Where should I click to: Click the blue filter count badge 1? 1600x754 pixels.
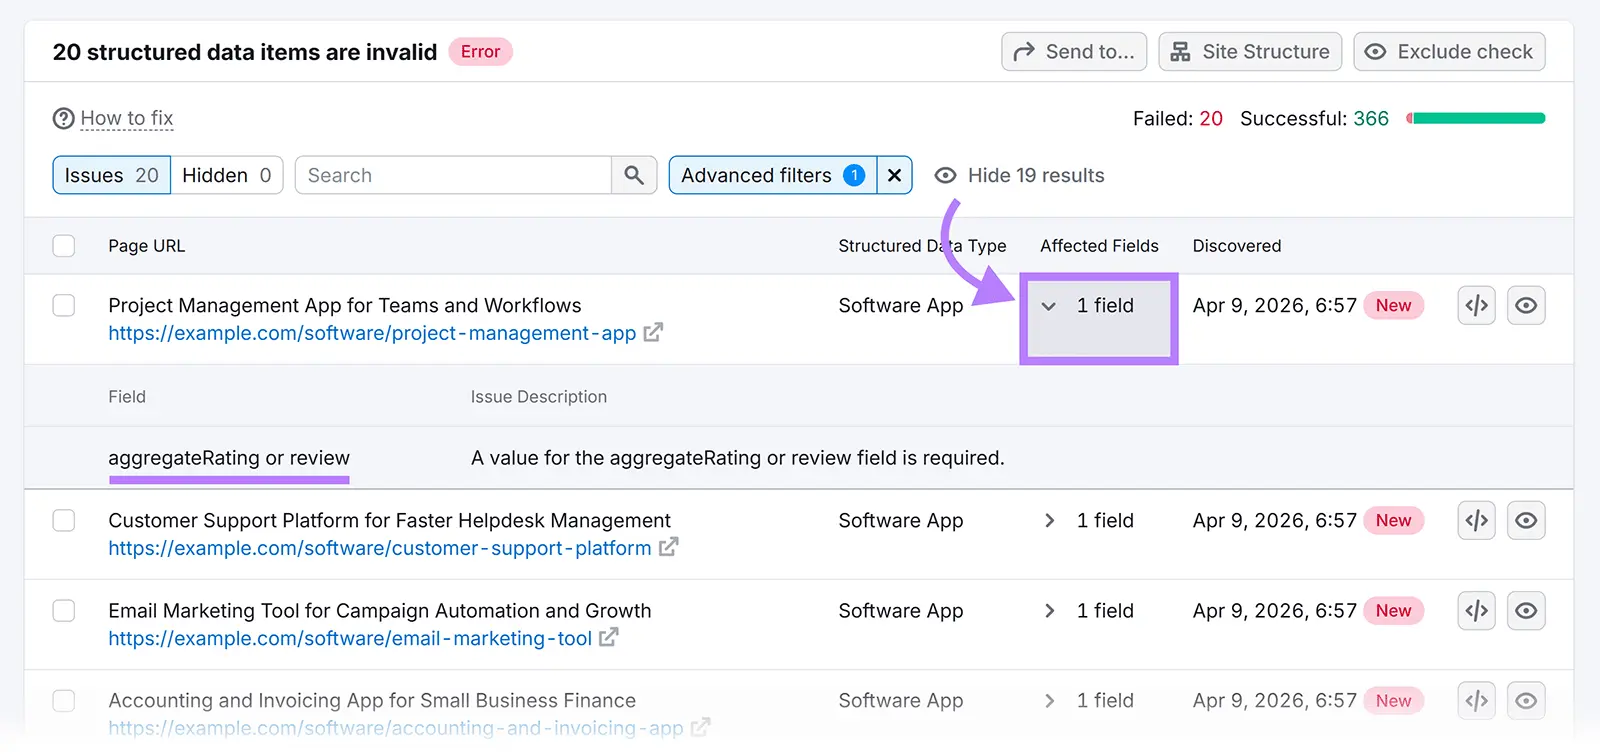[854, 175]
